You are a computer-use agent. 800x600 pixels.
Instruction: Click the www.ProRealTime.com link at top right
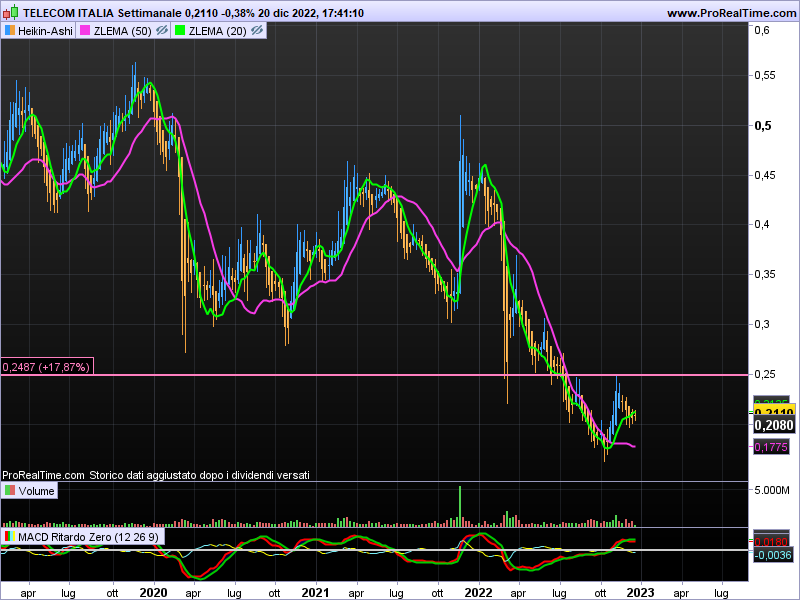click(730, 13)
